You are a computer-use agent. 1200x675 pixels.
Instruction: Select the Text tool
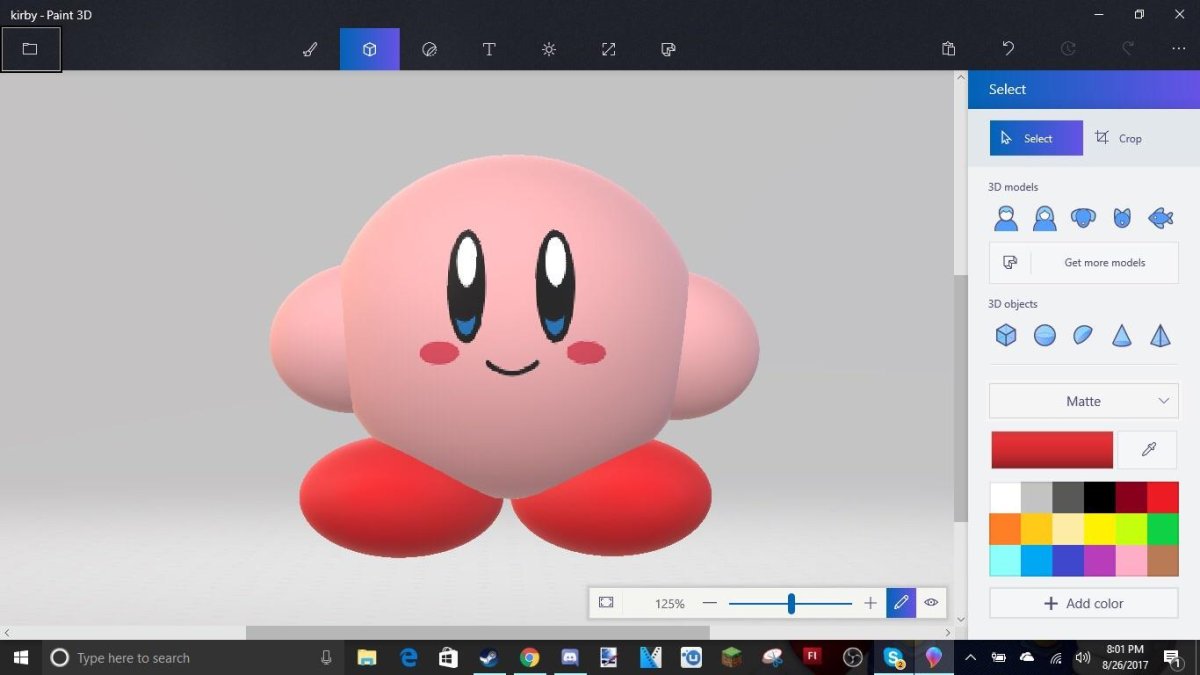click(x=489, y=49)
